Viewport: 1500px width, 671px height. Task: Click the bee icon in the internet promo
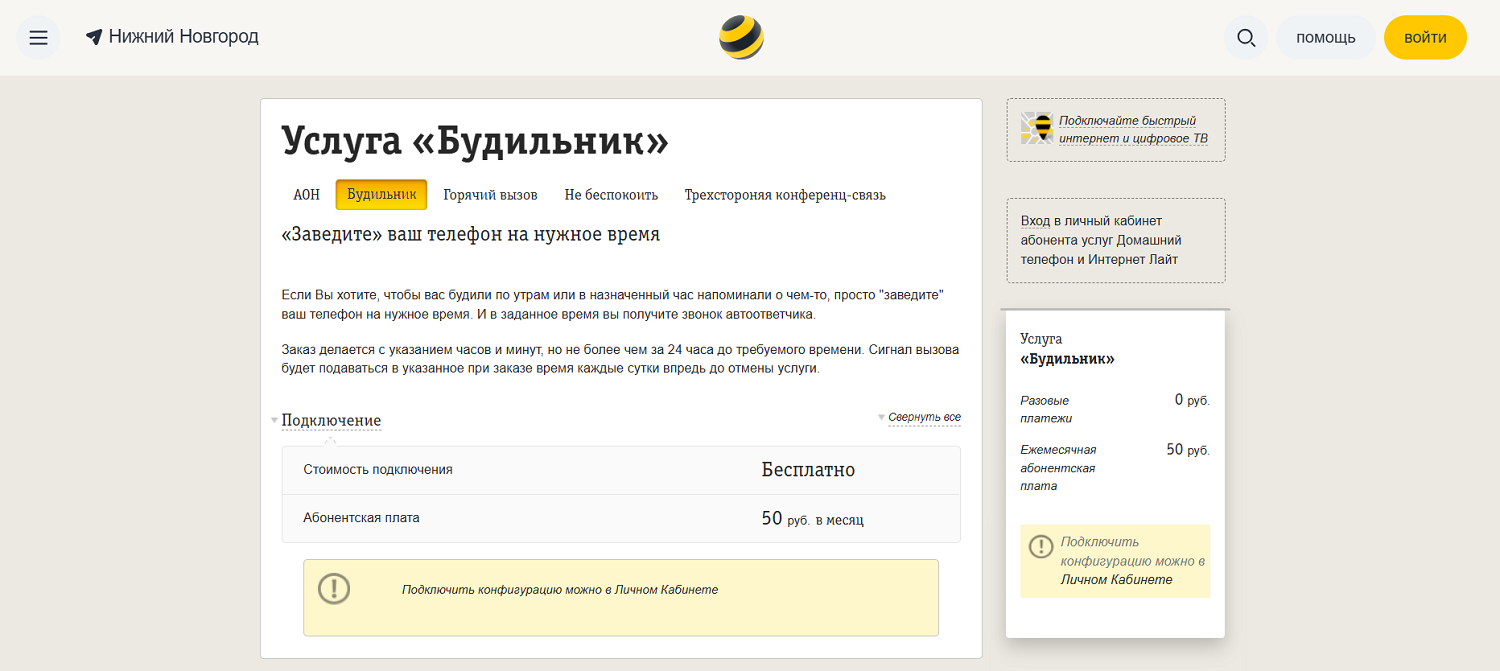(x=1037, y=128)
